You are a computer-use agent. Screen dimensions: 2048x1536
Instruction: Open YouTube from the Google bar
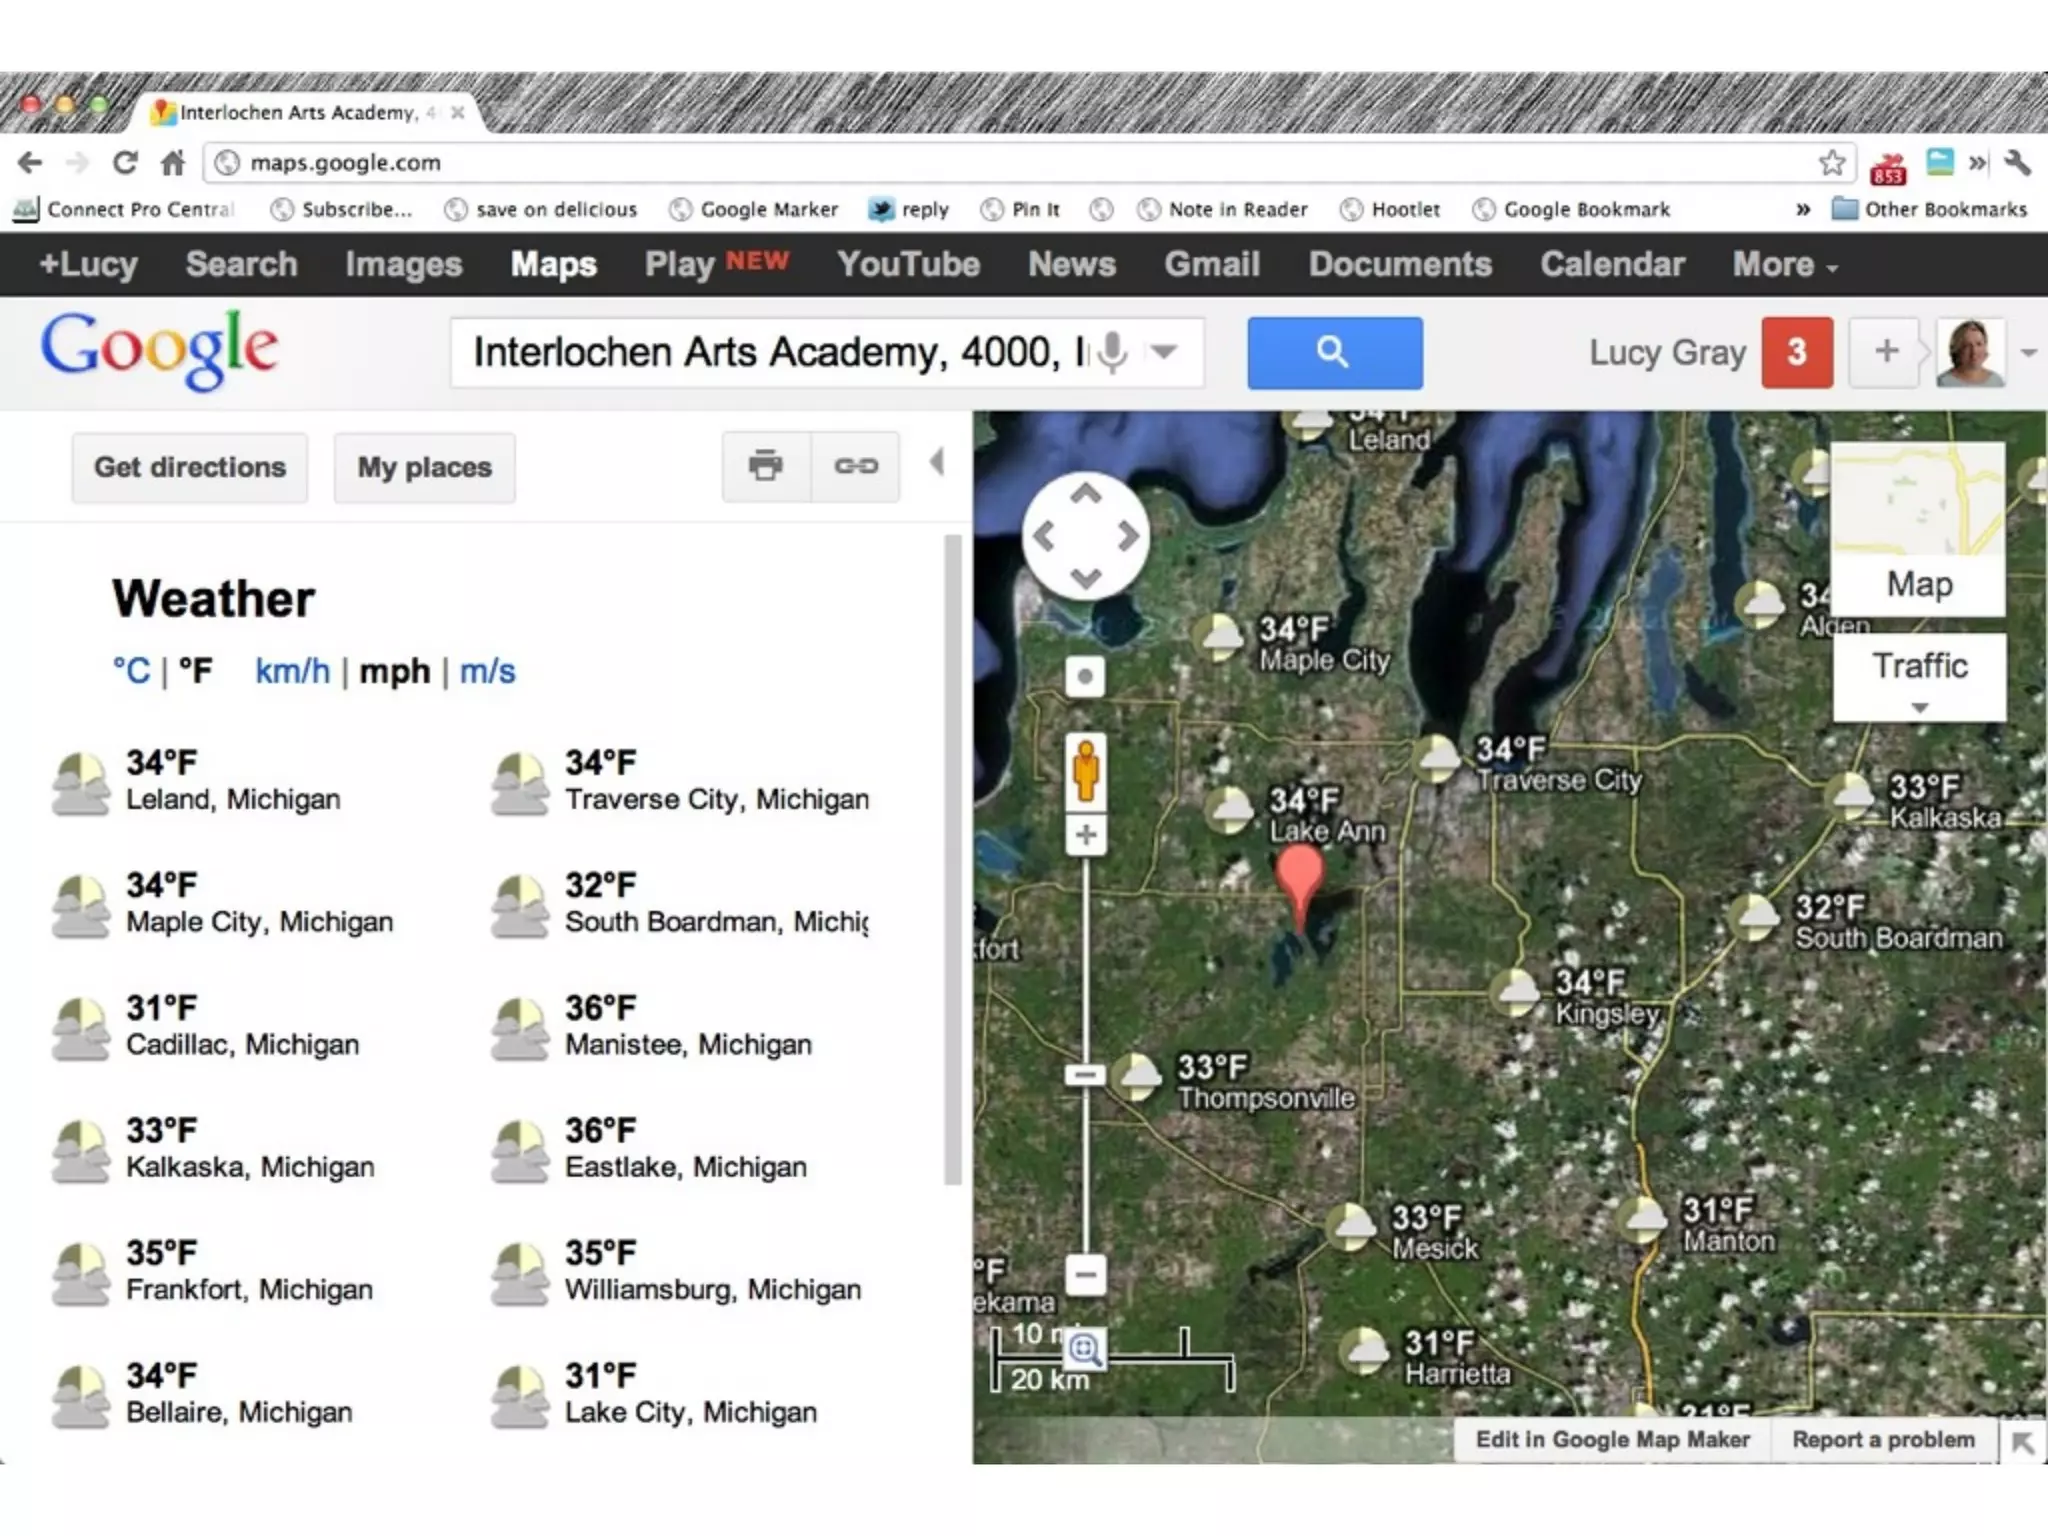(x=908, y=265)
